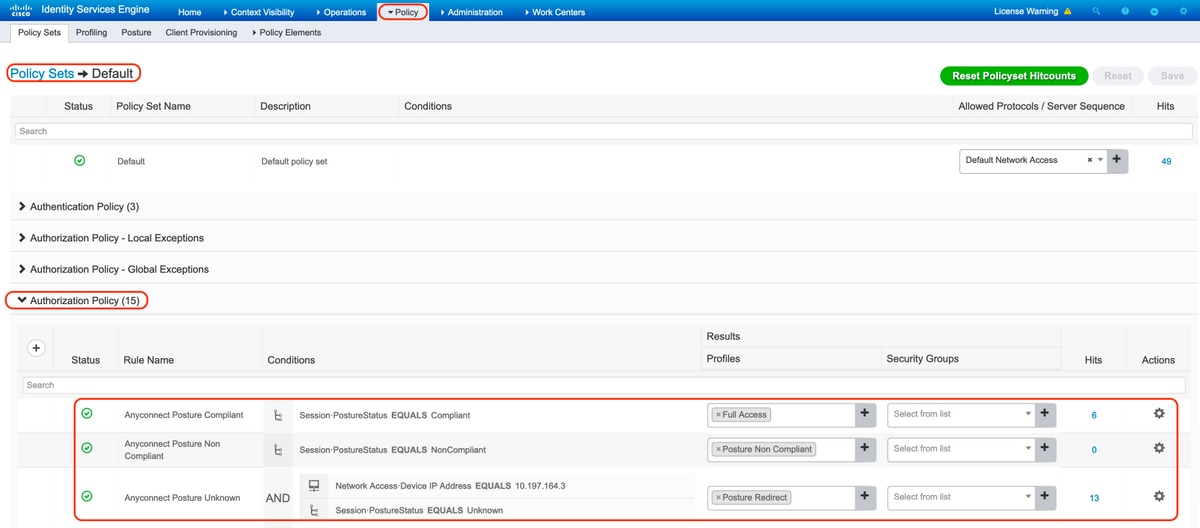
Task: Open the help question mark icon
Action: click(x=1126, y=12)
